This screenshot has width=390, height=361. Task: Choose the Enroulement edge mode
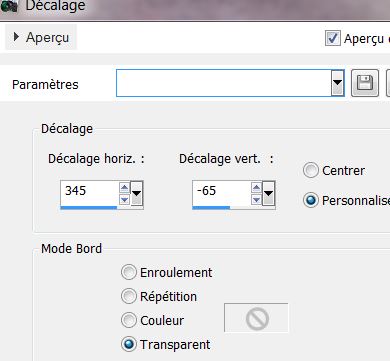tap(129, 272)
